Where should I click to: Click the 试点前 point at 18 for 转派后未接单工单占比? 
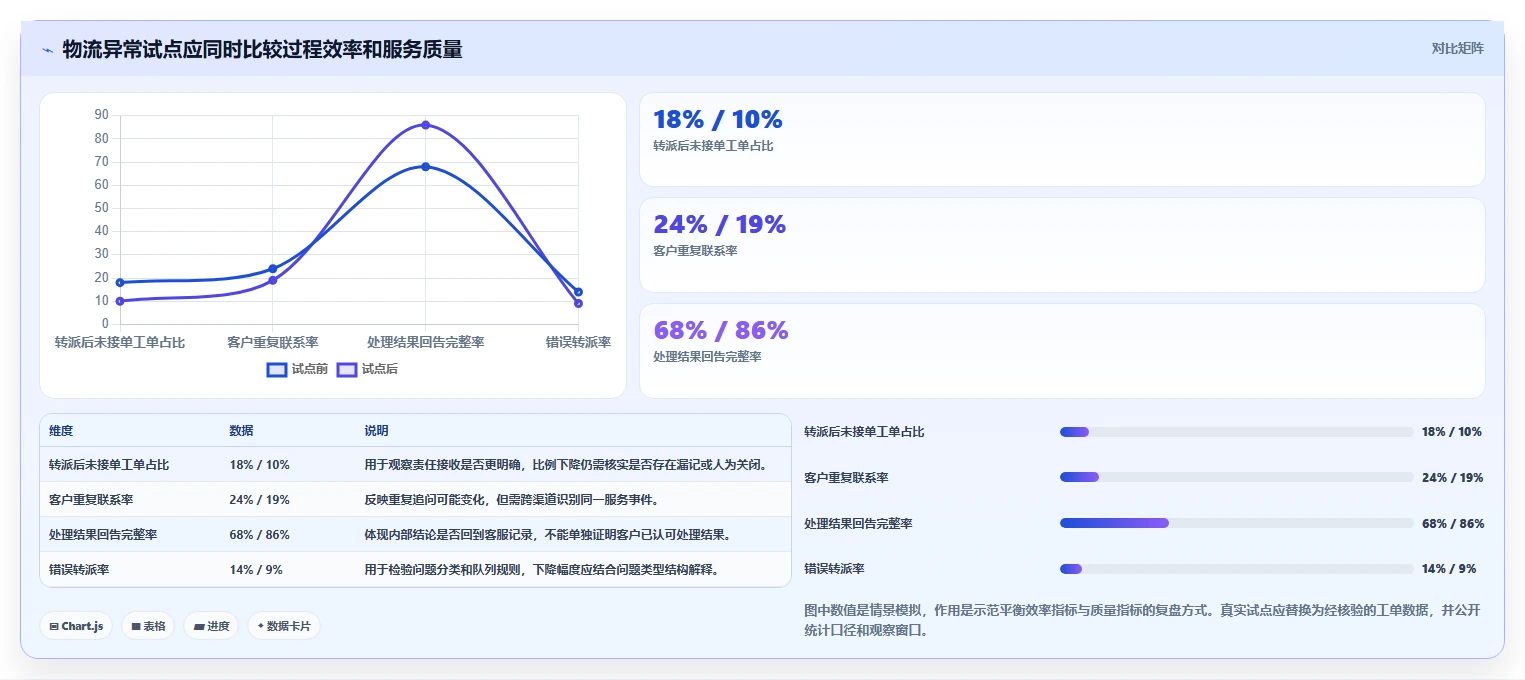120,282
